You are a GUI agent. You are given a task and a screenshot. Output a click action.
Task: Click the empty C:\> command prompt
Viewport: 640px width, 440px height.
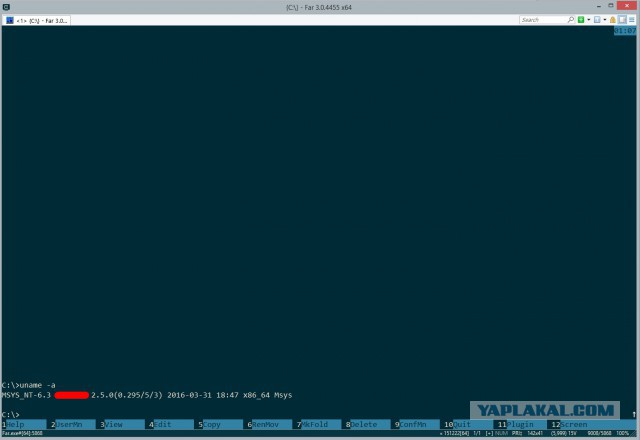tap(11, 415)
